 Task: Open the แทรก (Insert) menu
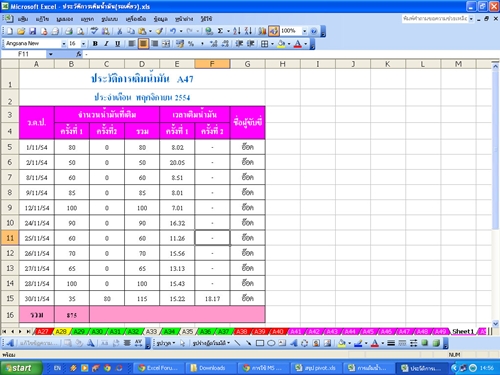87,19
